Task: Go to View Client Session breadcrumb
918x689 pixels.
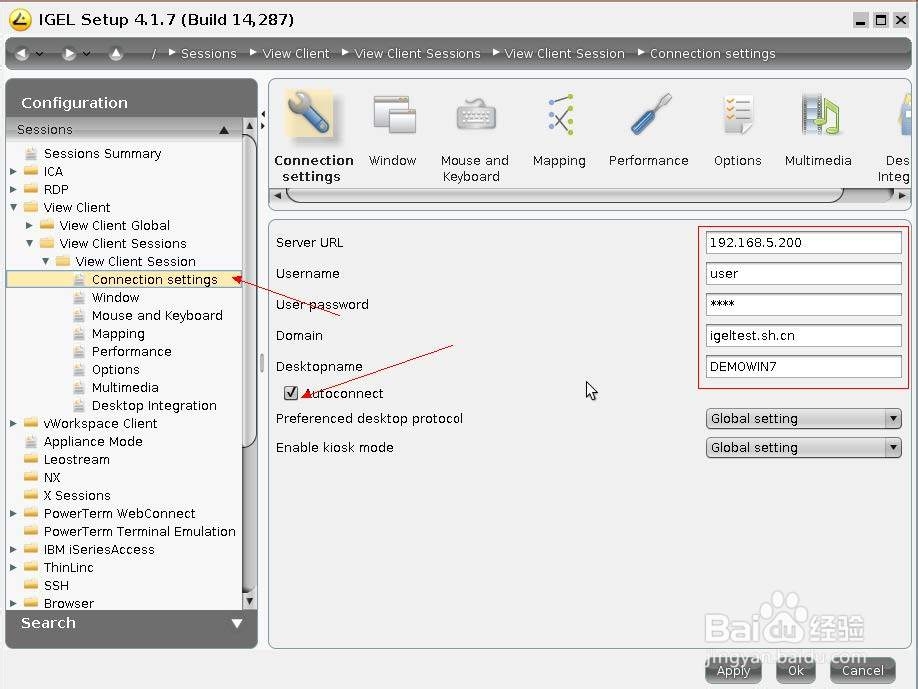Action: click(564, 54)
